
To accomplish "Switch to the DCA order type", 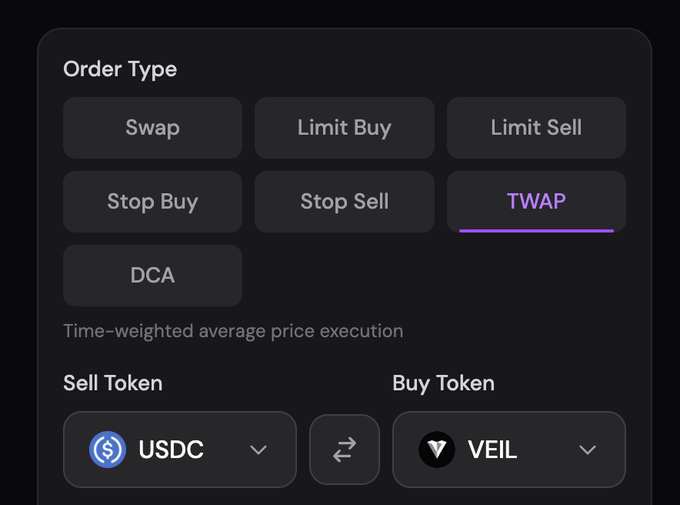I will point(152,276).
